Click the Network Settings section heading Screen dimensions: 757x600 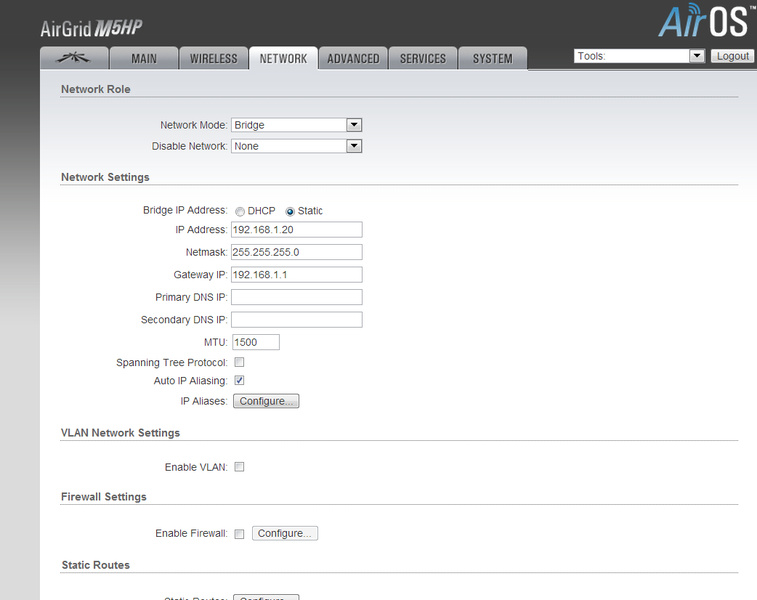point(105,177)
